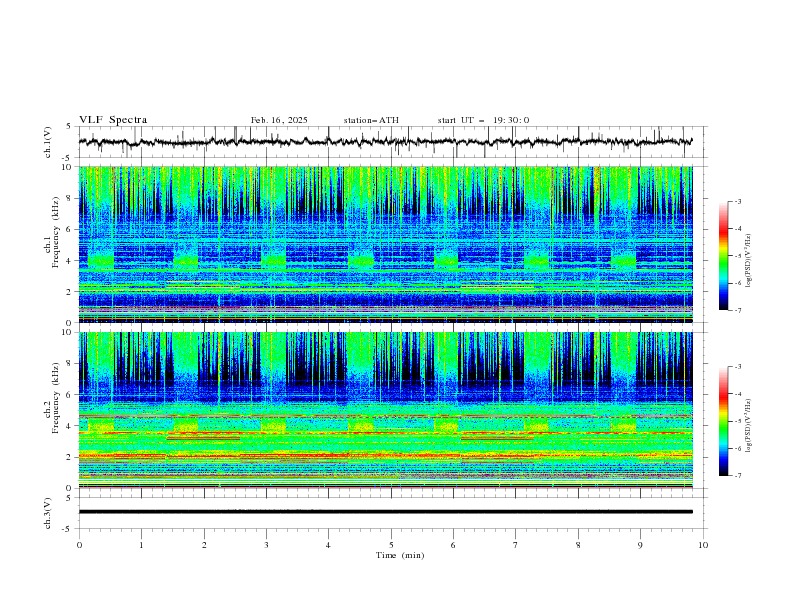Click the time axis tick label "10"
Screen dimensions: 792x612
(703, 545)
